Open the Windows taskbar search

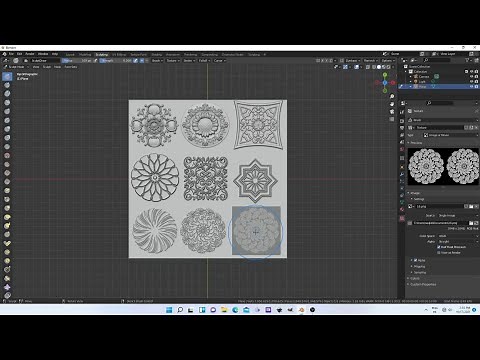coord(180,310)
